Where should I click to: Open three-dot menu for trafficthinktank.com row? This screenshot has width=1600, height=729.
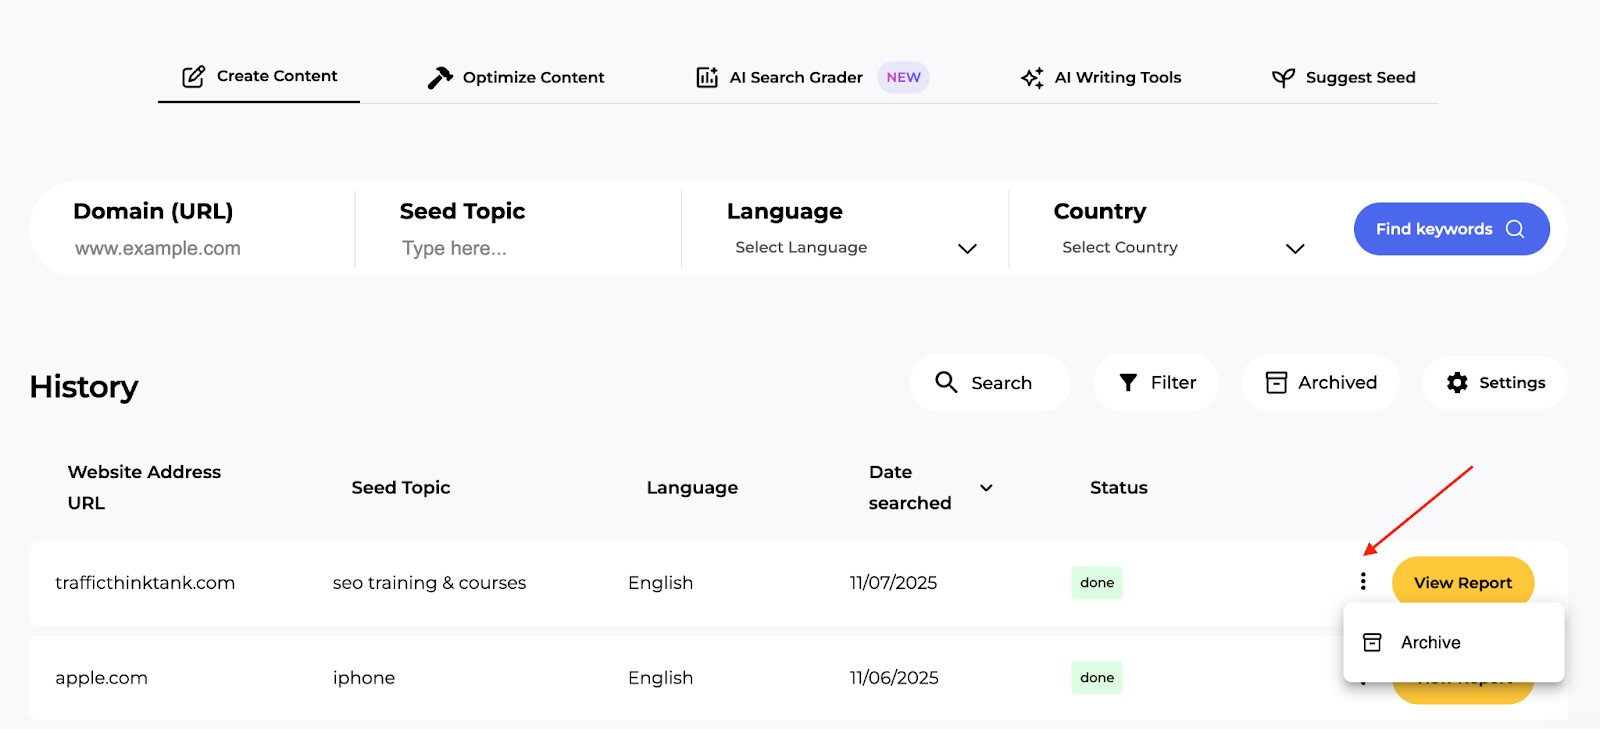1363,582
